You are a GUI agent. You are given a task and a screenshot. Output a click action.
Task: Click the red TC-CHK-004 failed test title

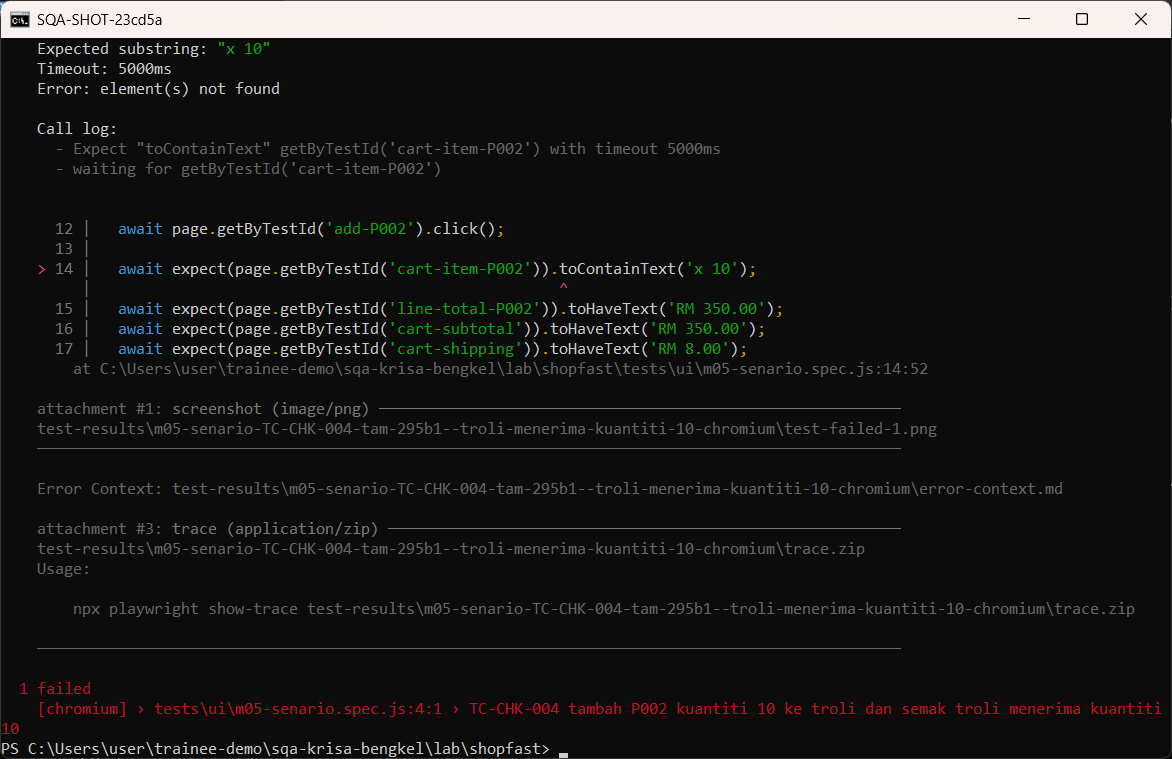[815, 709]
